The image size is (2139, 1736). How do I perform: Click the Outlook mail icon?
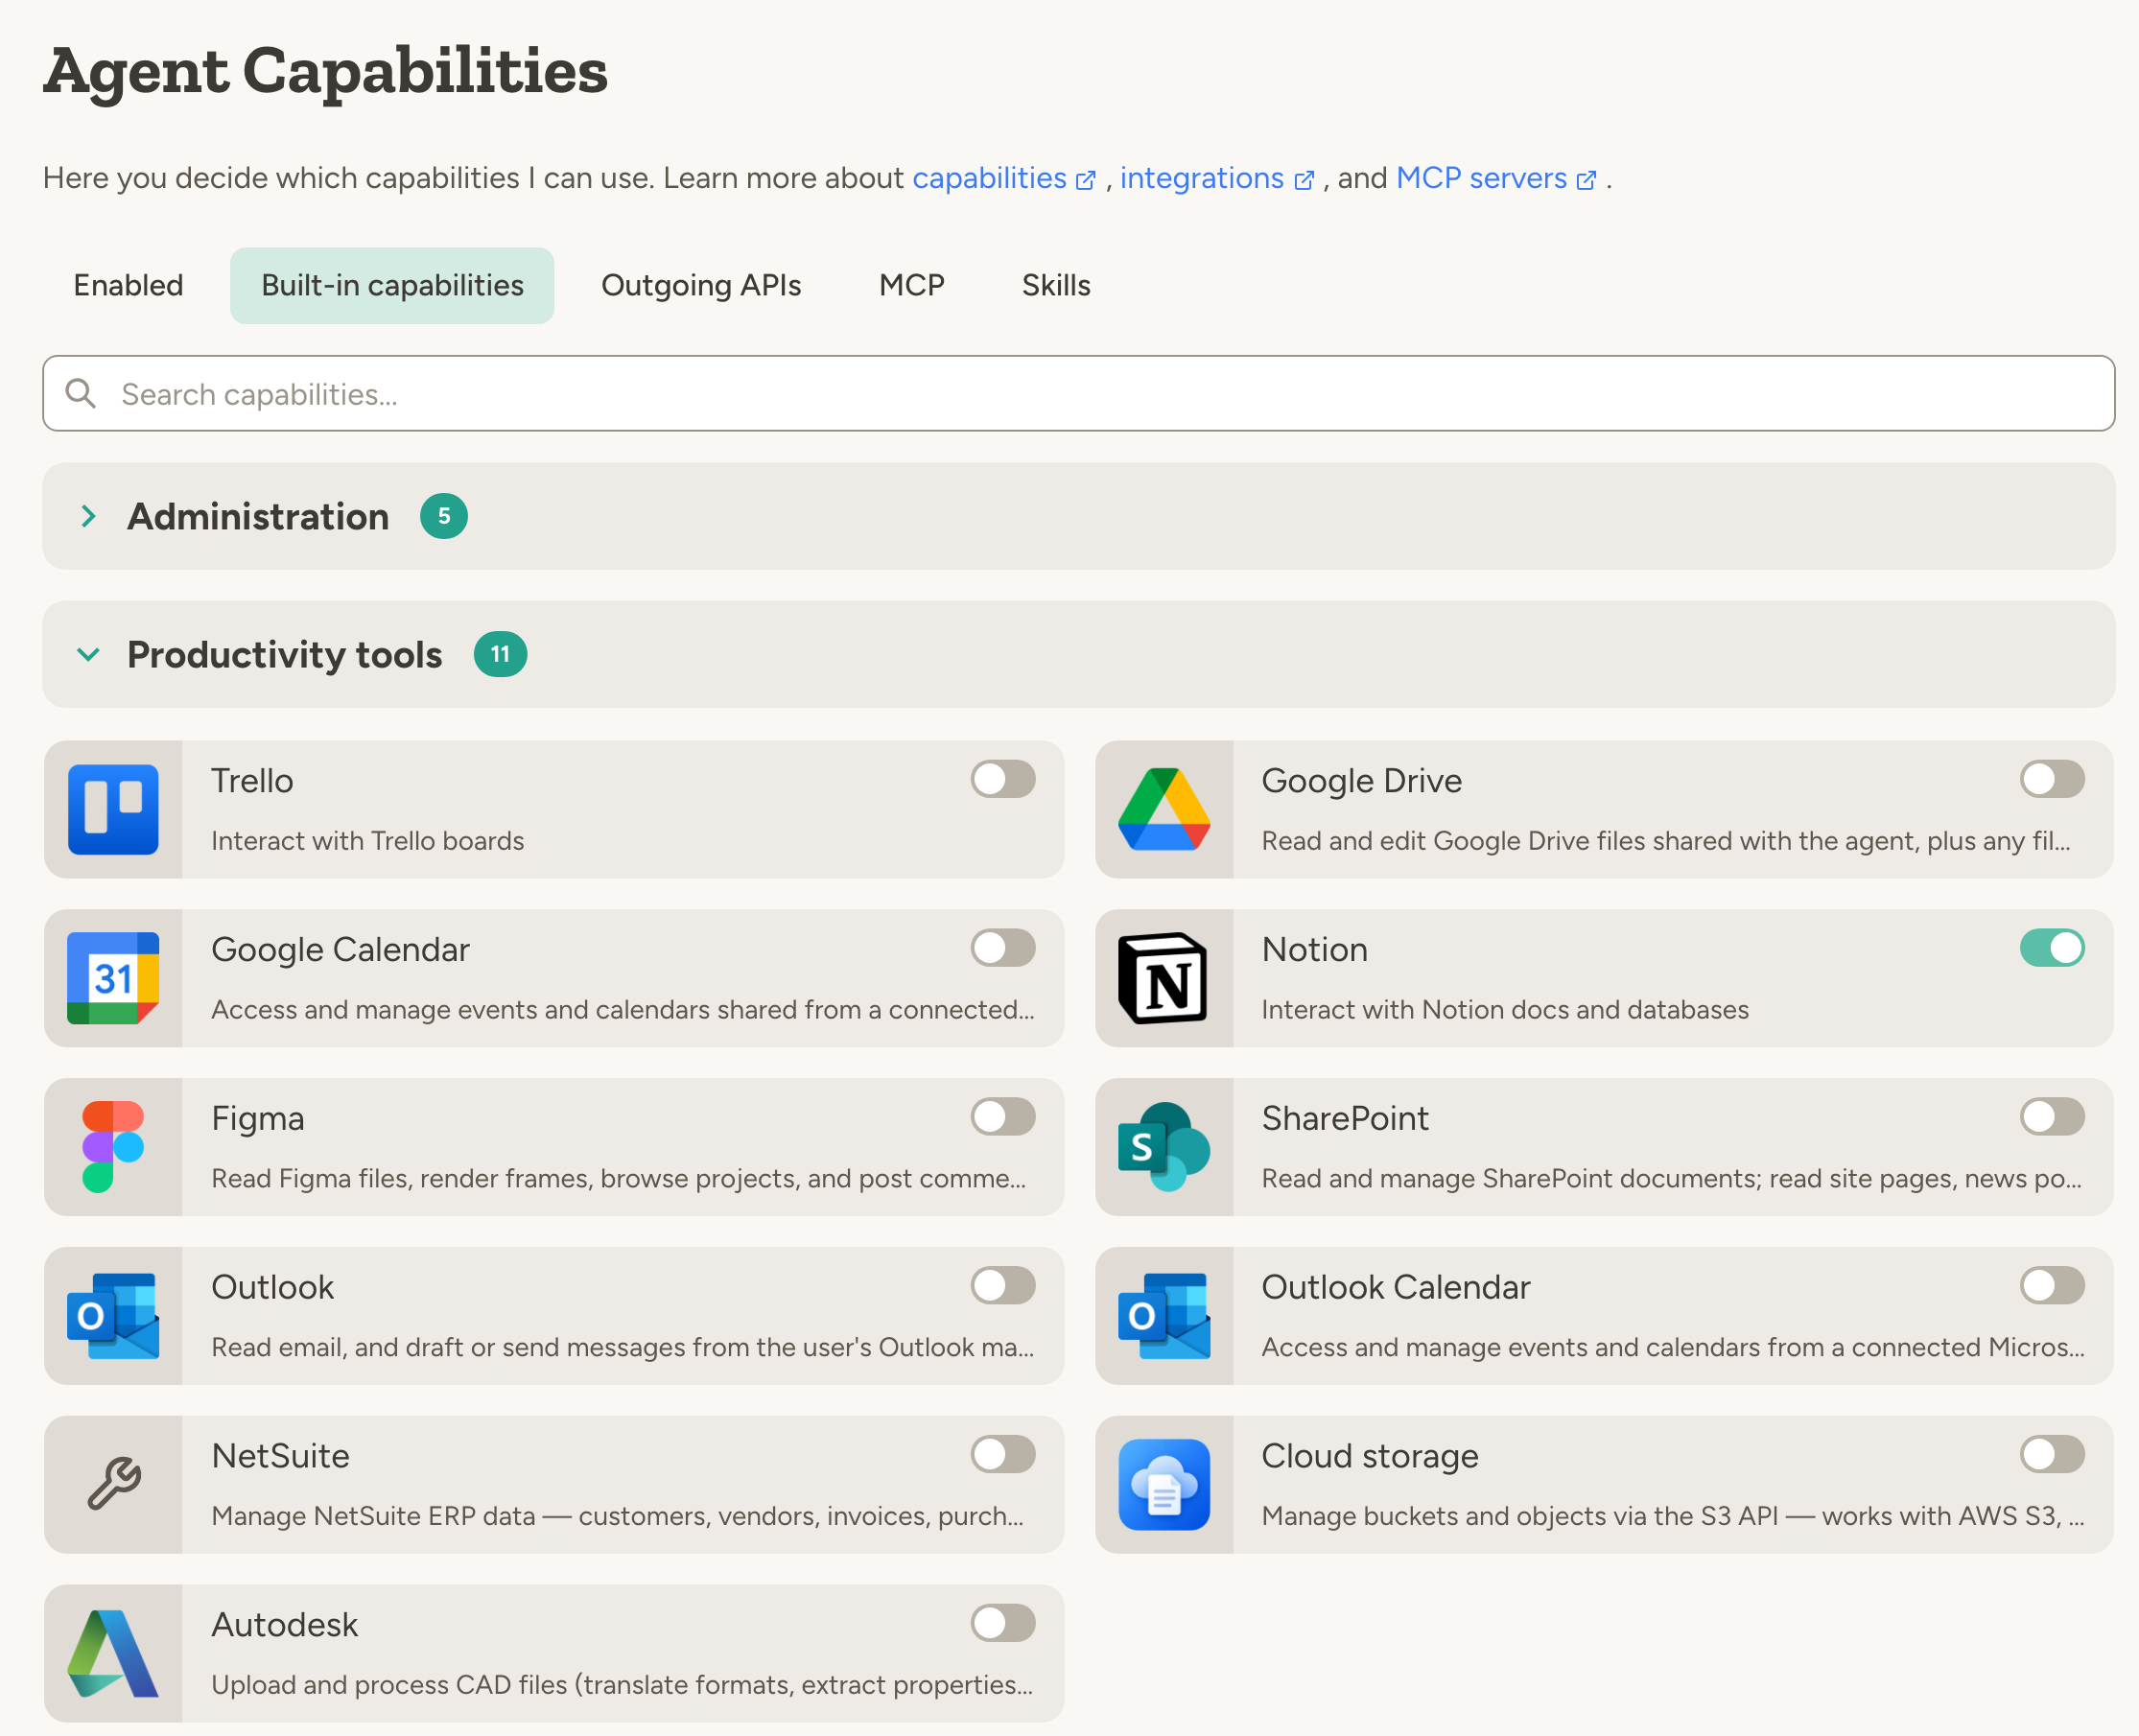tap(113, 1316)
